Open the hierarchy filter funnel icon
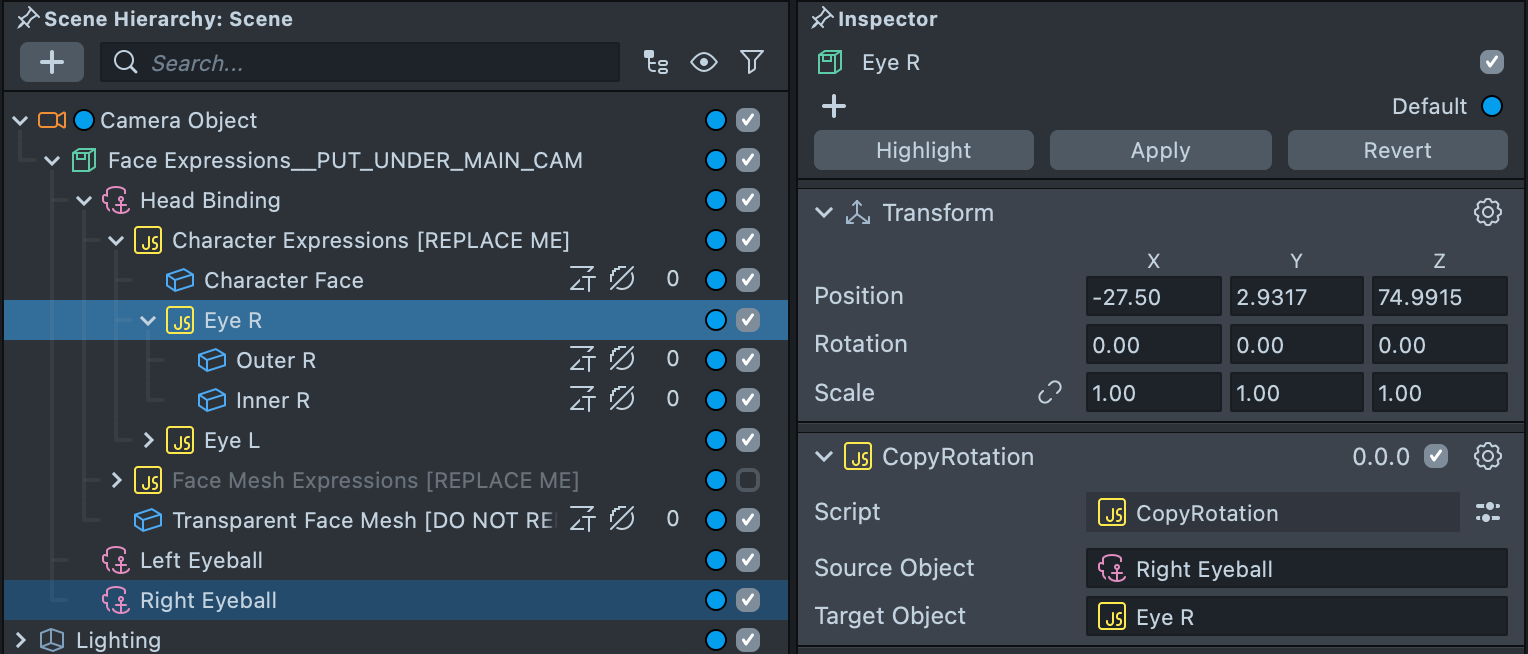Screen dimensions: 1528x654 [752, 63]
